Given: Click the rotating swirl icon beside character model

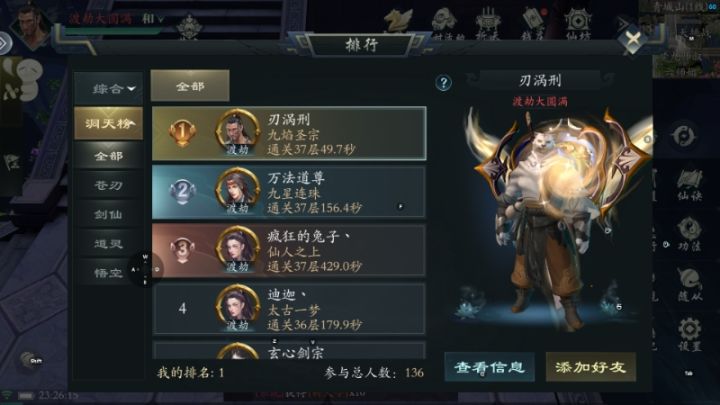Looking at the screenshot, I should [x=683, y=136].
